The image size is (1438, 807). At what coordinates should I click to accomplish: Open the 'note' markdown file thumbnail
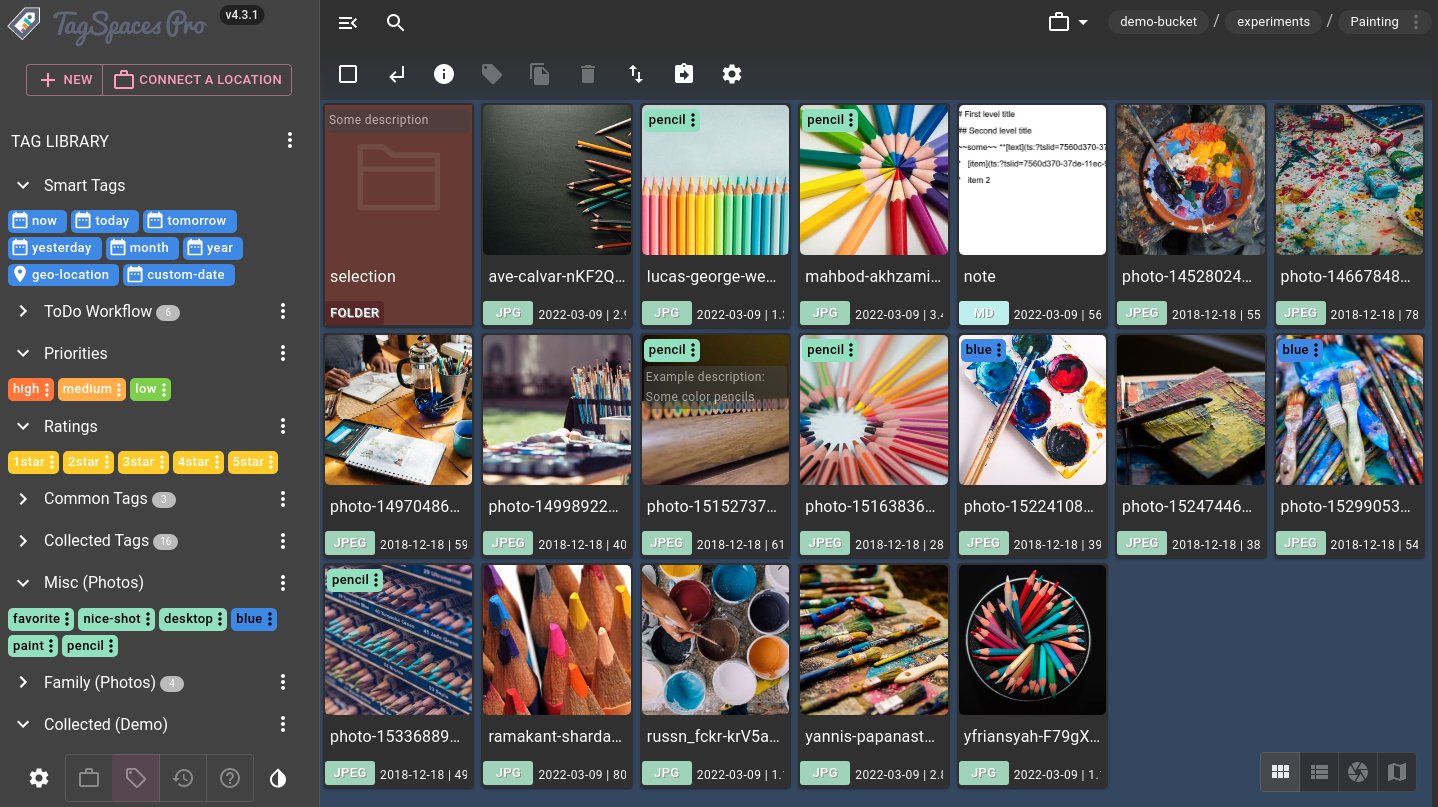point(1032,180)
